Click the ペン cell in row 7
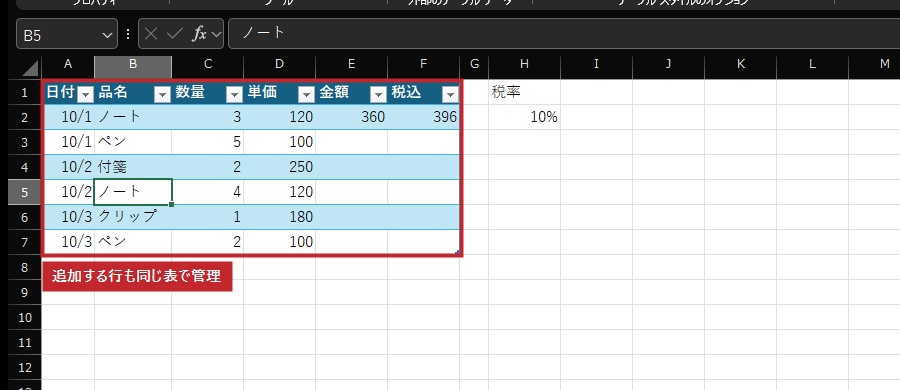 (x=133, y=242)
